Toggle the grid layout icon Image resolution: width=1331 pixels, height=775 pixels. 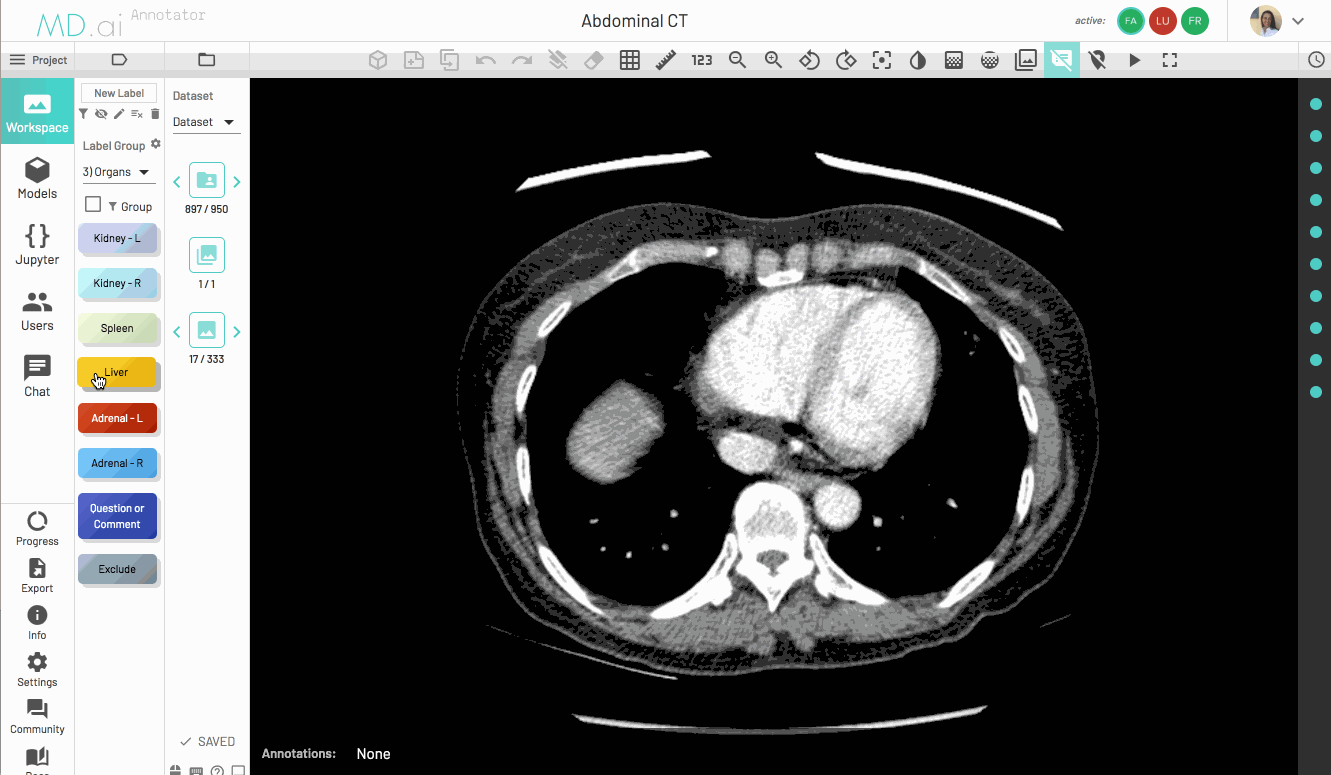coord(629,60)
